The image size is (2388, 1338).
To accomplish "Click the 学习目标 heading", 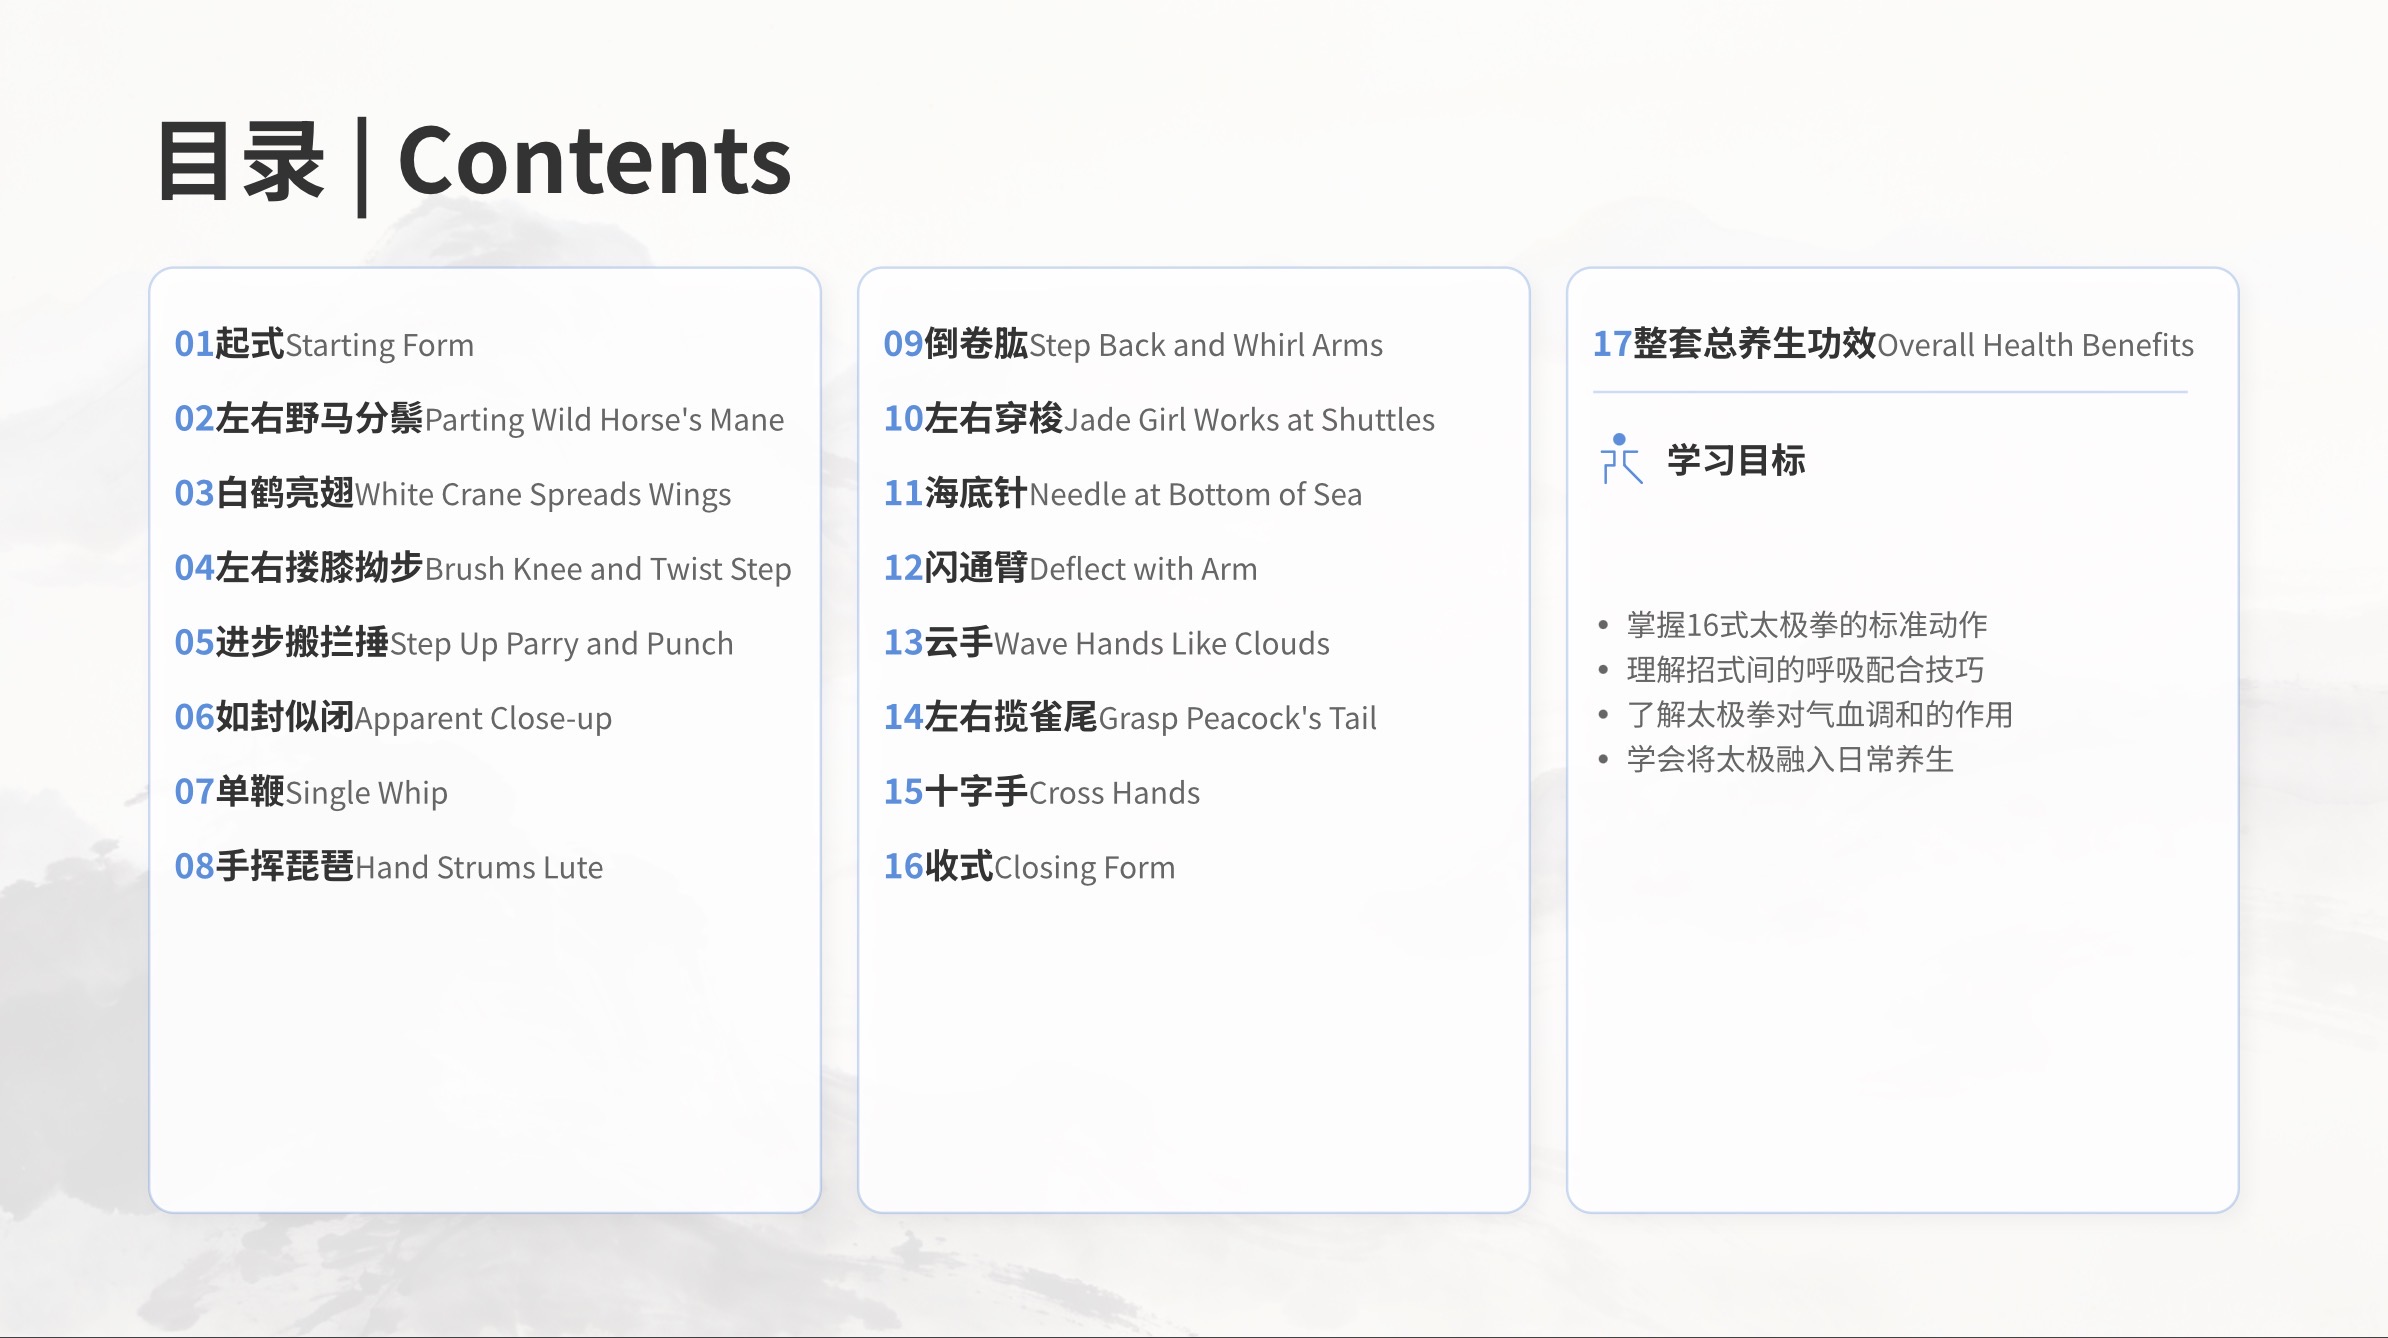I will [1736, 461].
